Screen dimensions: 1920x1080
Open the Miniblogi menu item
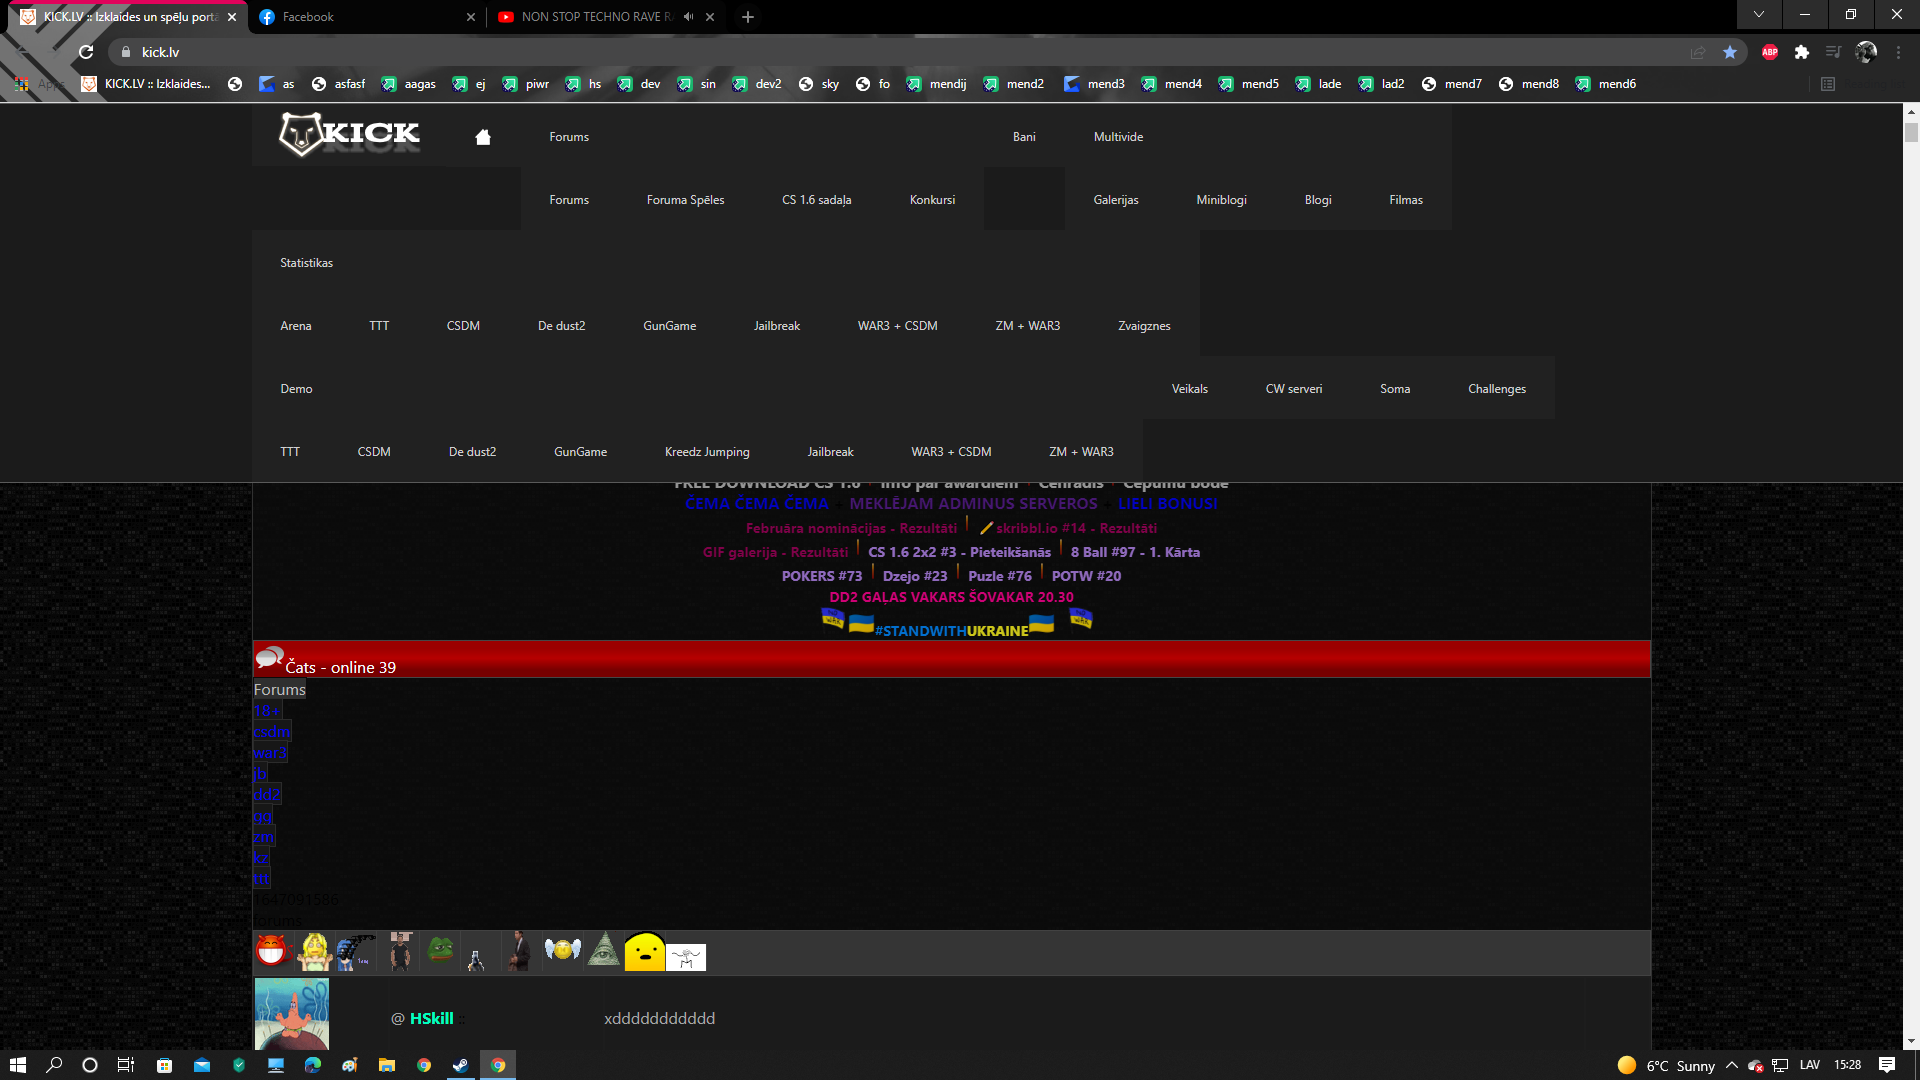(1221, 200)
